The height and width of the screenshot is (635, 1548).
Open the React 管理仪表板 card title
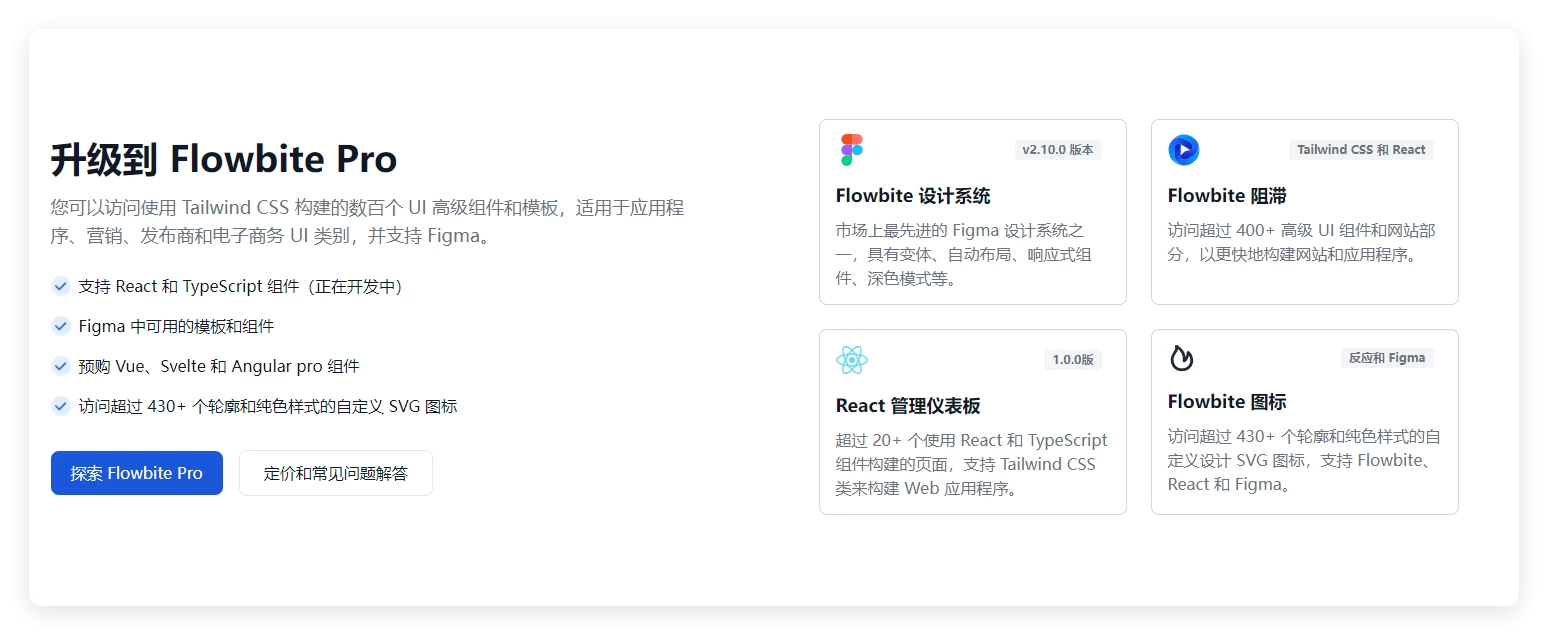click(908, 406)
